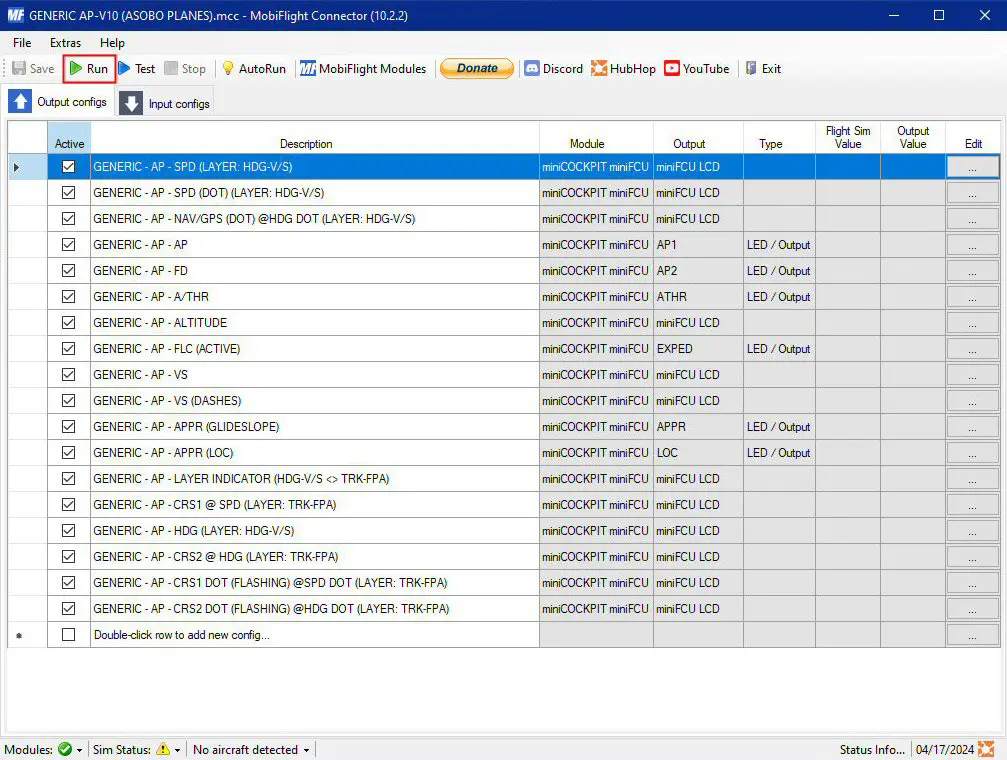Click the orange icon beside the date
Screen dimensions: 1007x760
coord(986,749)
